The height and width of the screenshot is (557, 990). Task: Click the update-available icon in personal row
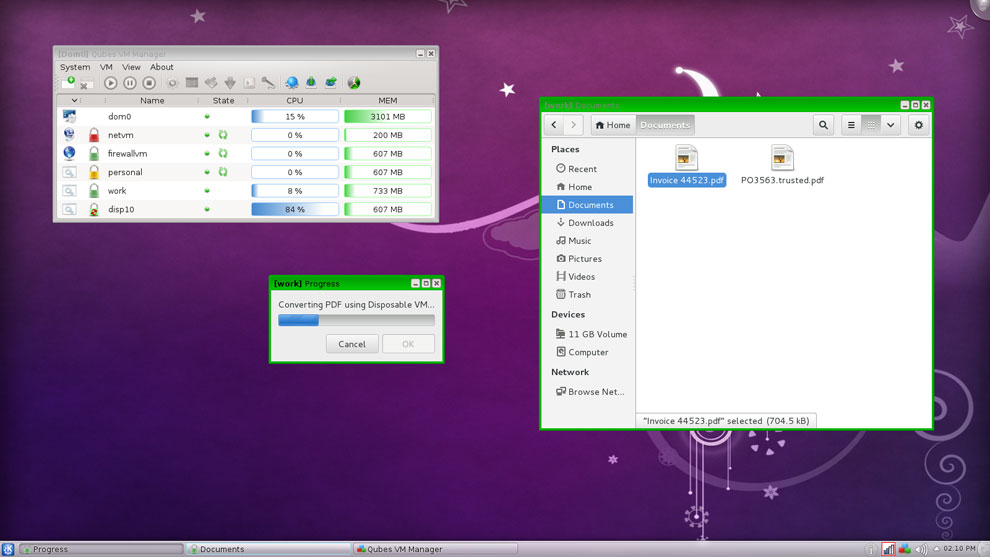223,172
